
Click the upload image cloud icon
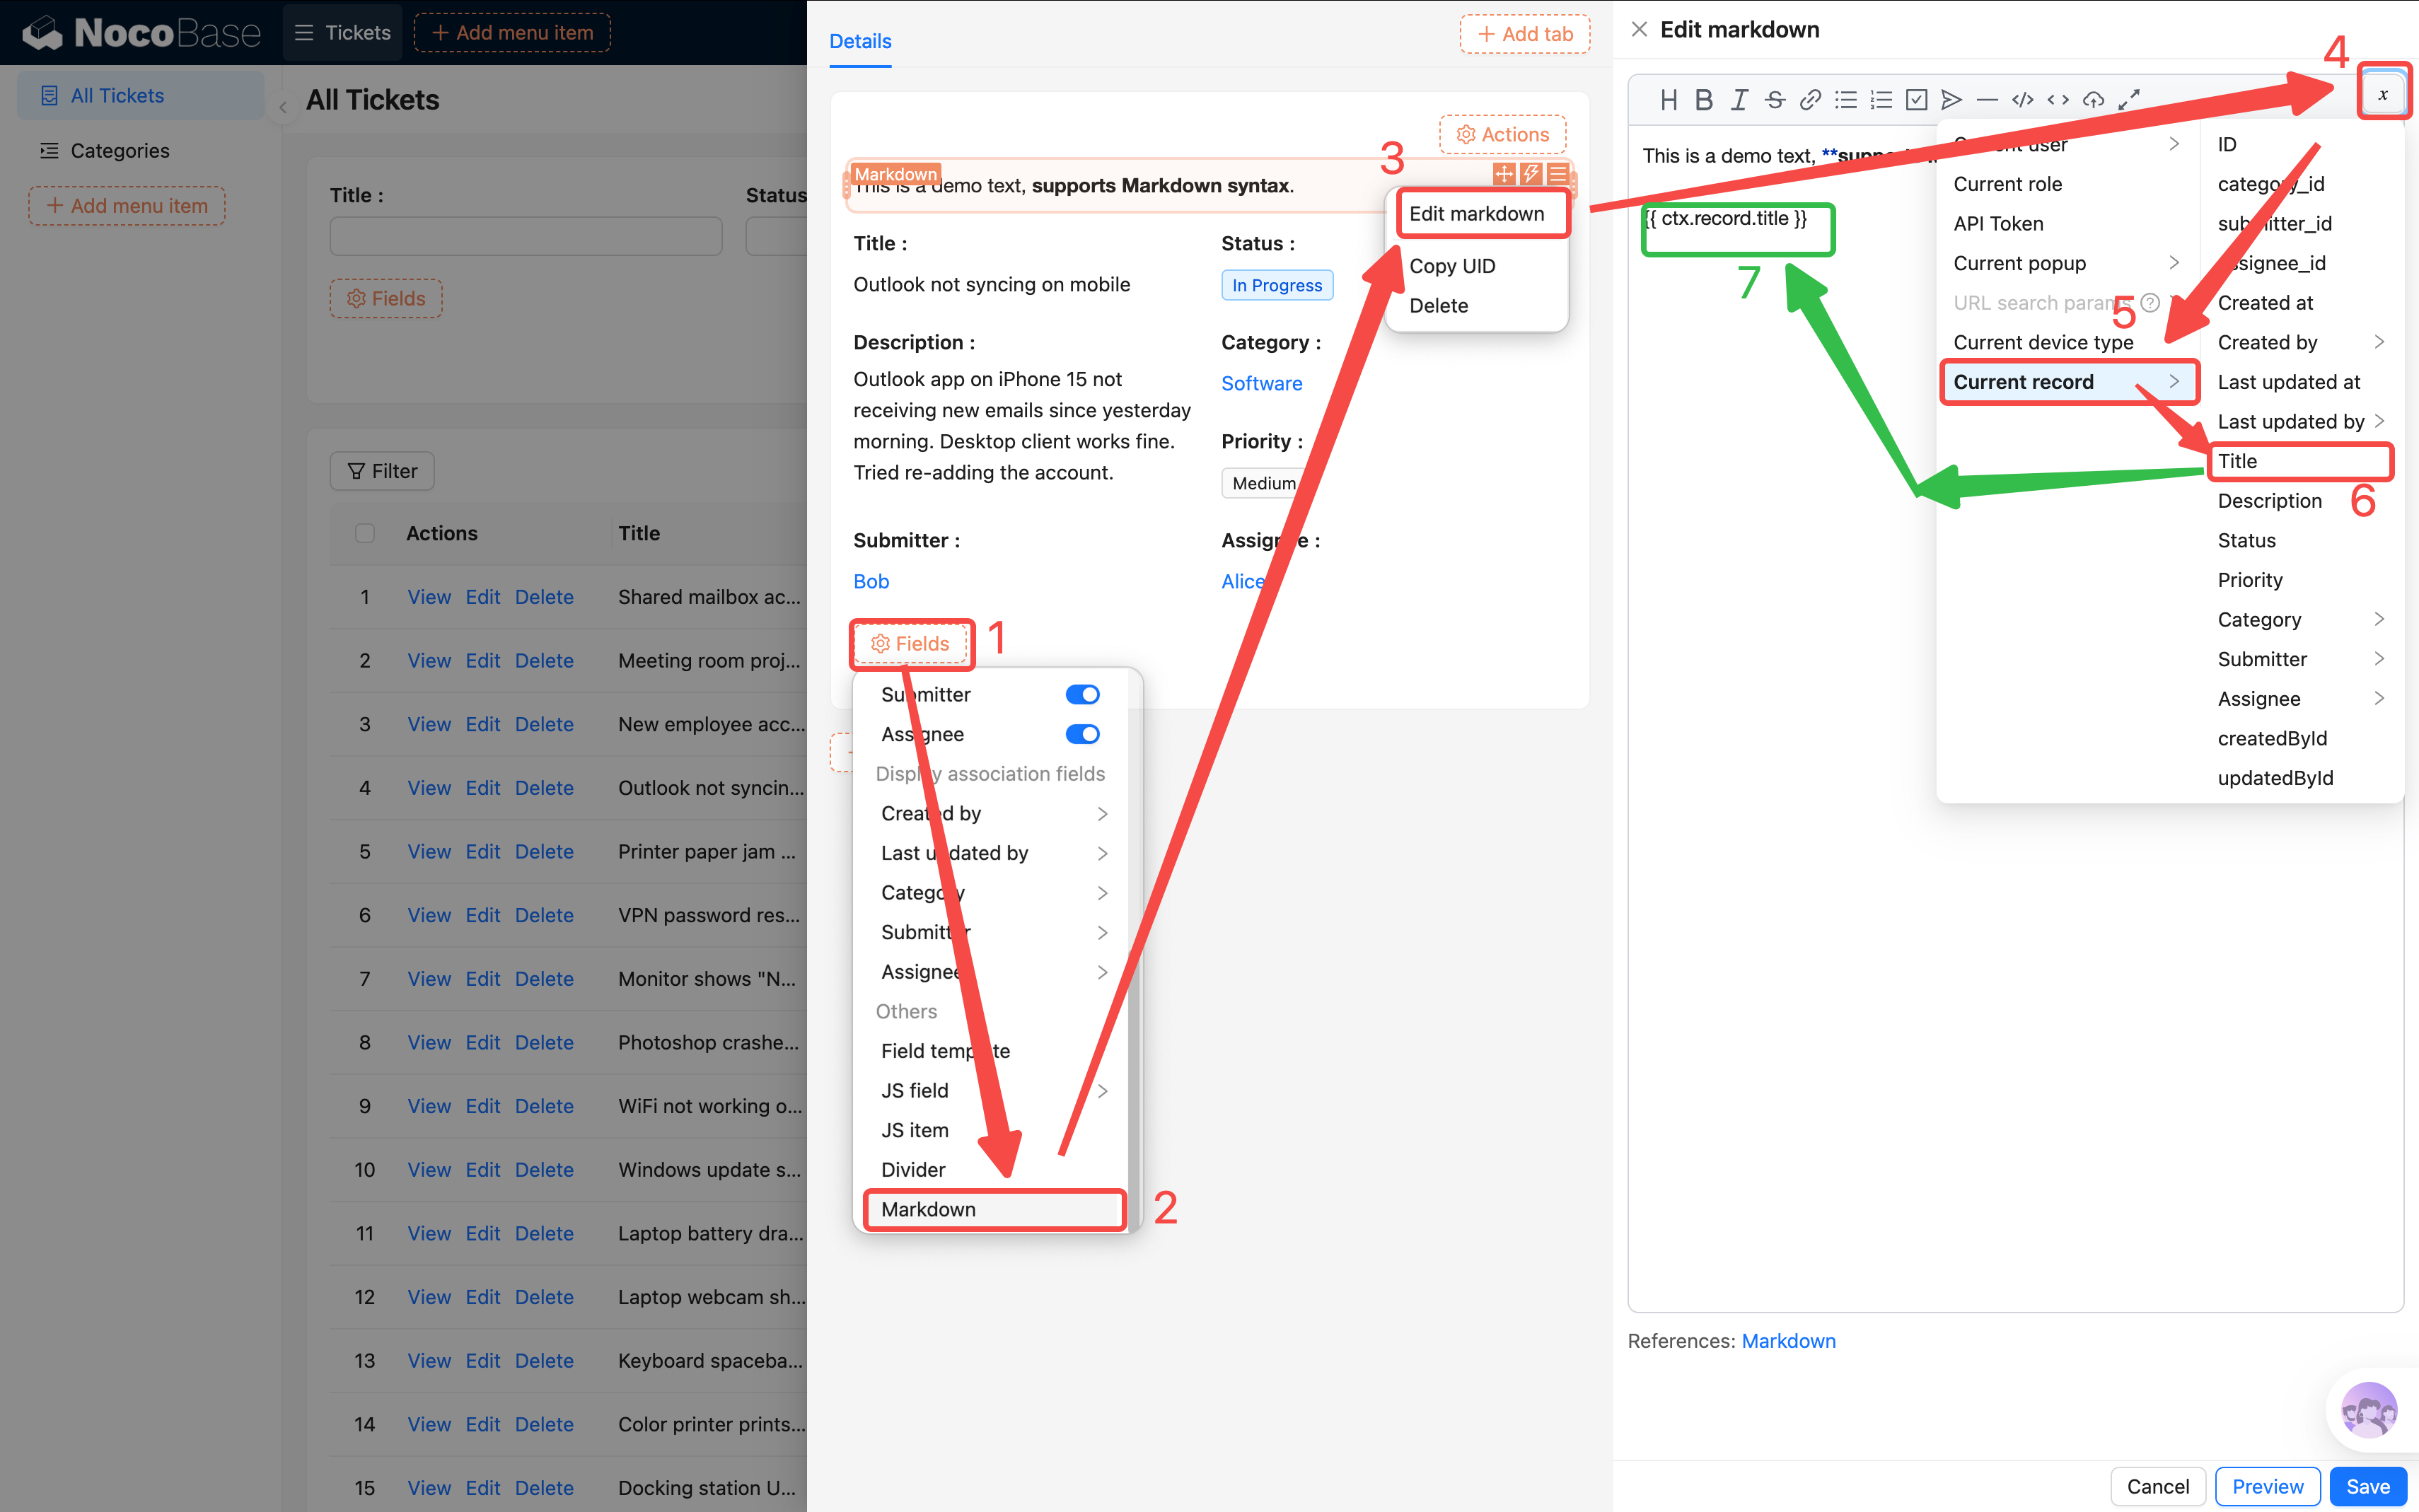click(2093, 100)
